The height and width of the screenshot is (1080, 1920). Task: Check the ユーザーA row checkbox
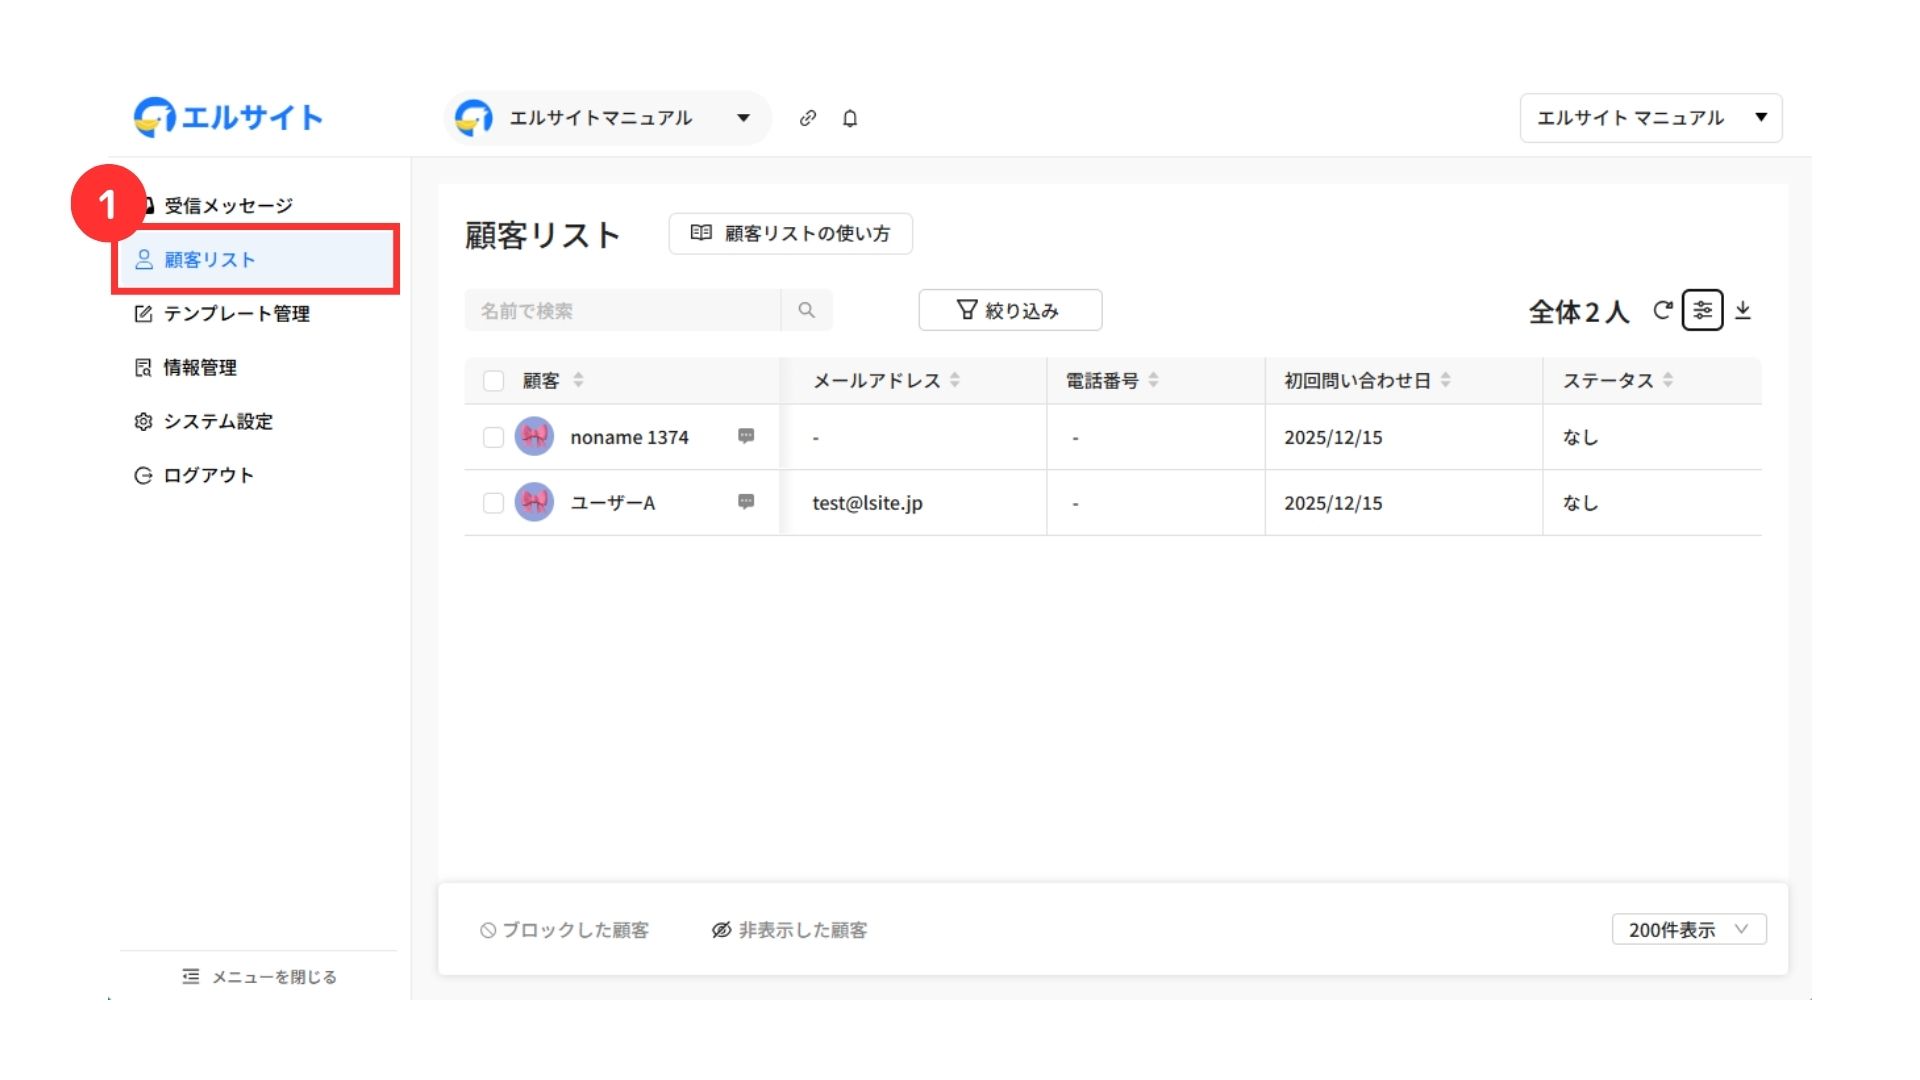point(493,503)
